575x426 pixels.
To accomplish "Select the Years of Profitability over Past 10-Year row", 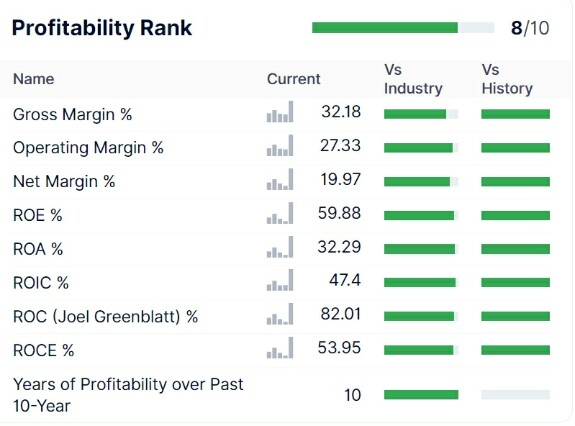I will coord(281,395).
